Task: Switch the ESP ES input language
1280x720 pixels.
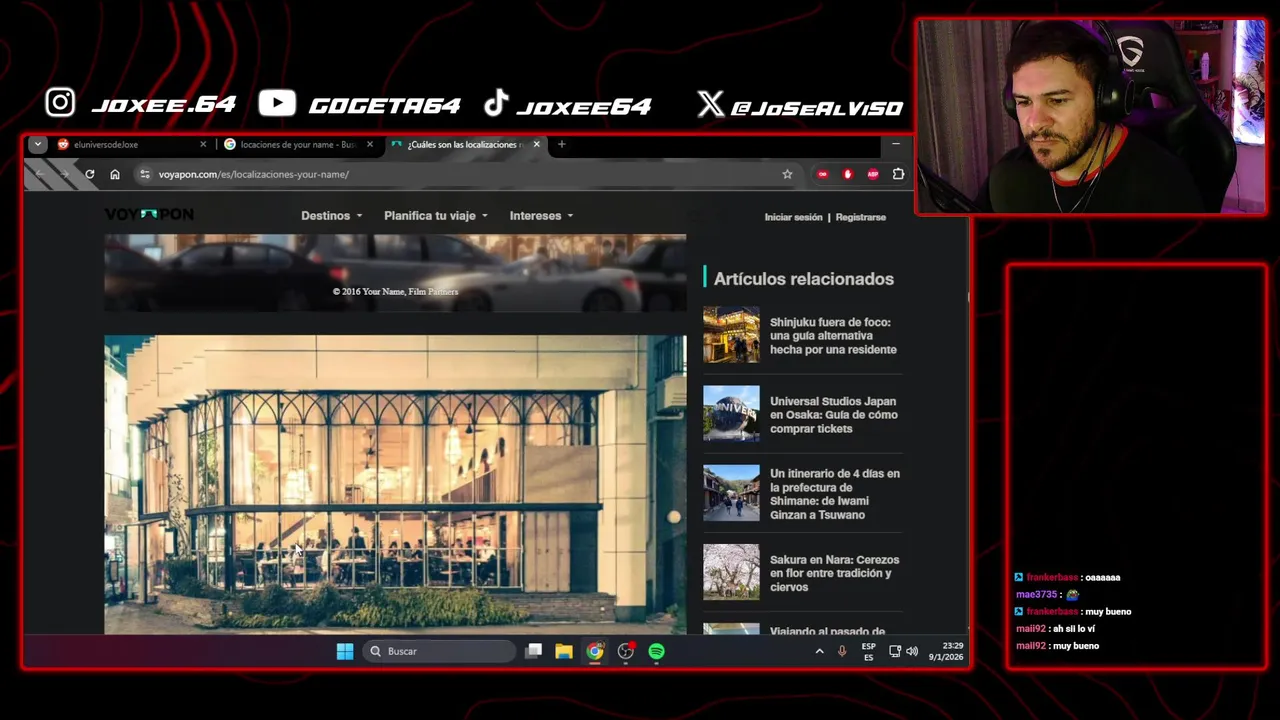Action: 868,651
